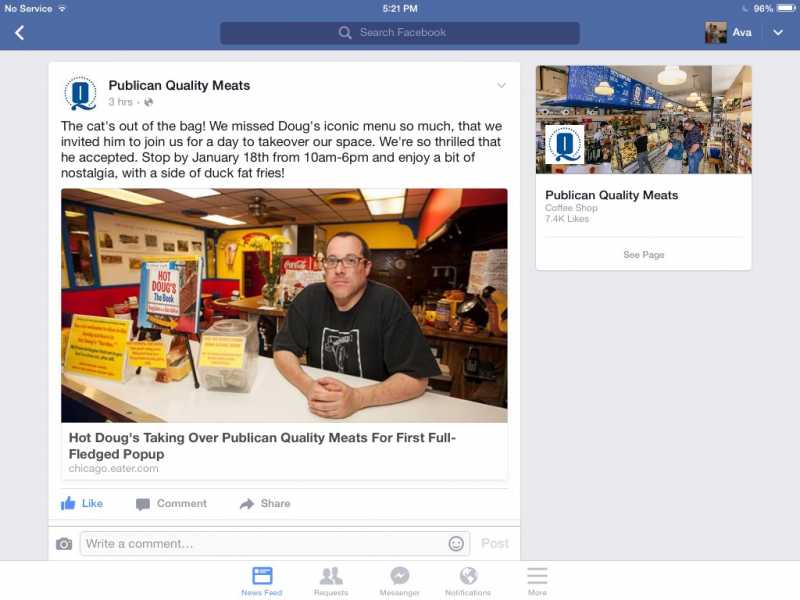This screenshot has width=800, height=600.
Task: Go back using the top-left arrow
Action: coord(19,33)
